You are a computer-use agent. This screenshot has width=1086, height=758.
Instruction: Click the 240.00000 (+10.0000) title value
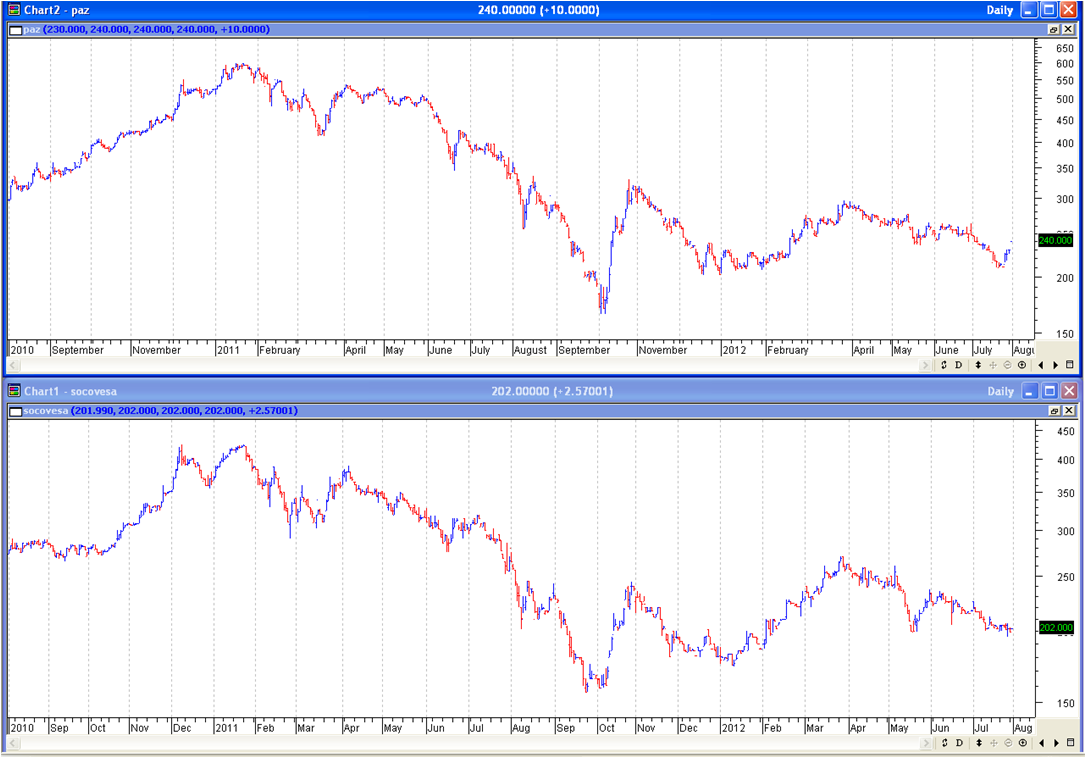[539, 10]
